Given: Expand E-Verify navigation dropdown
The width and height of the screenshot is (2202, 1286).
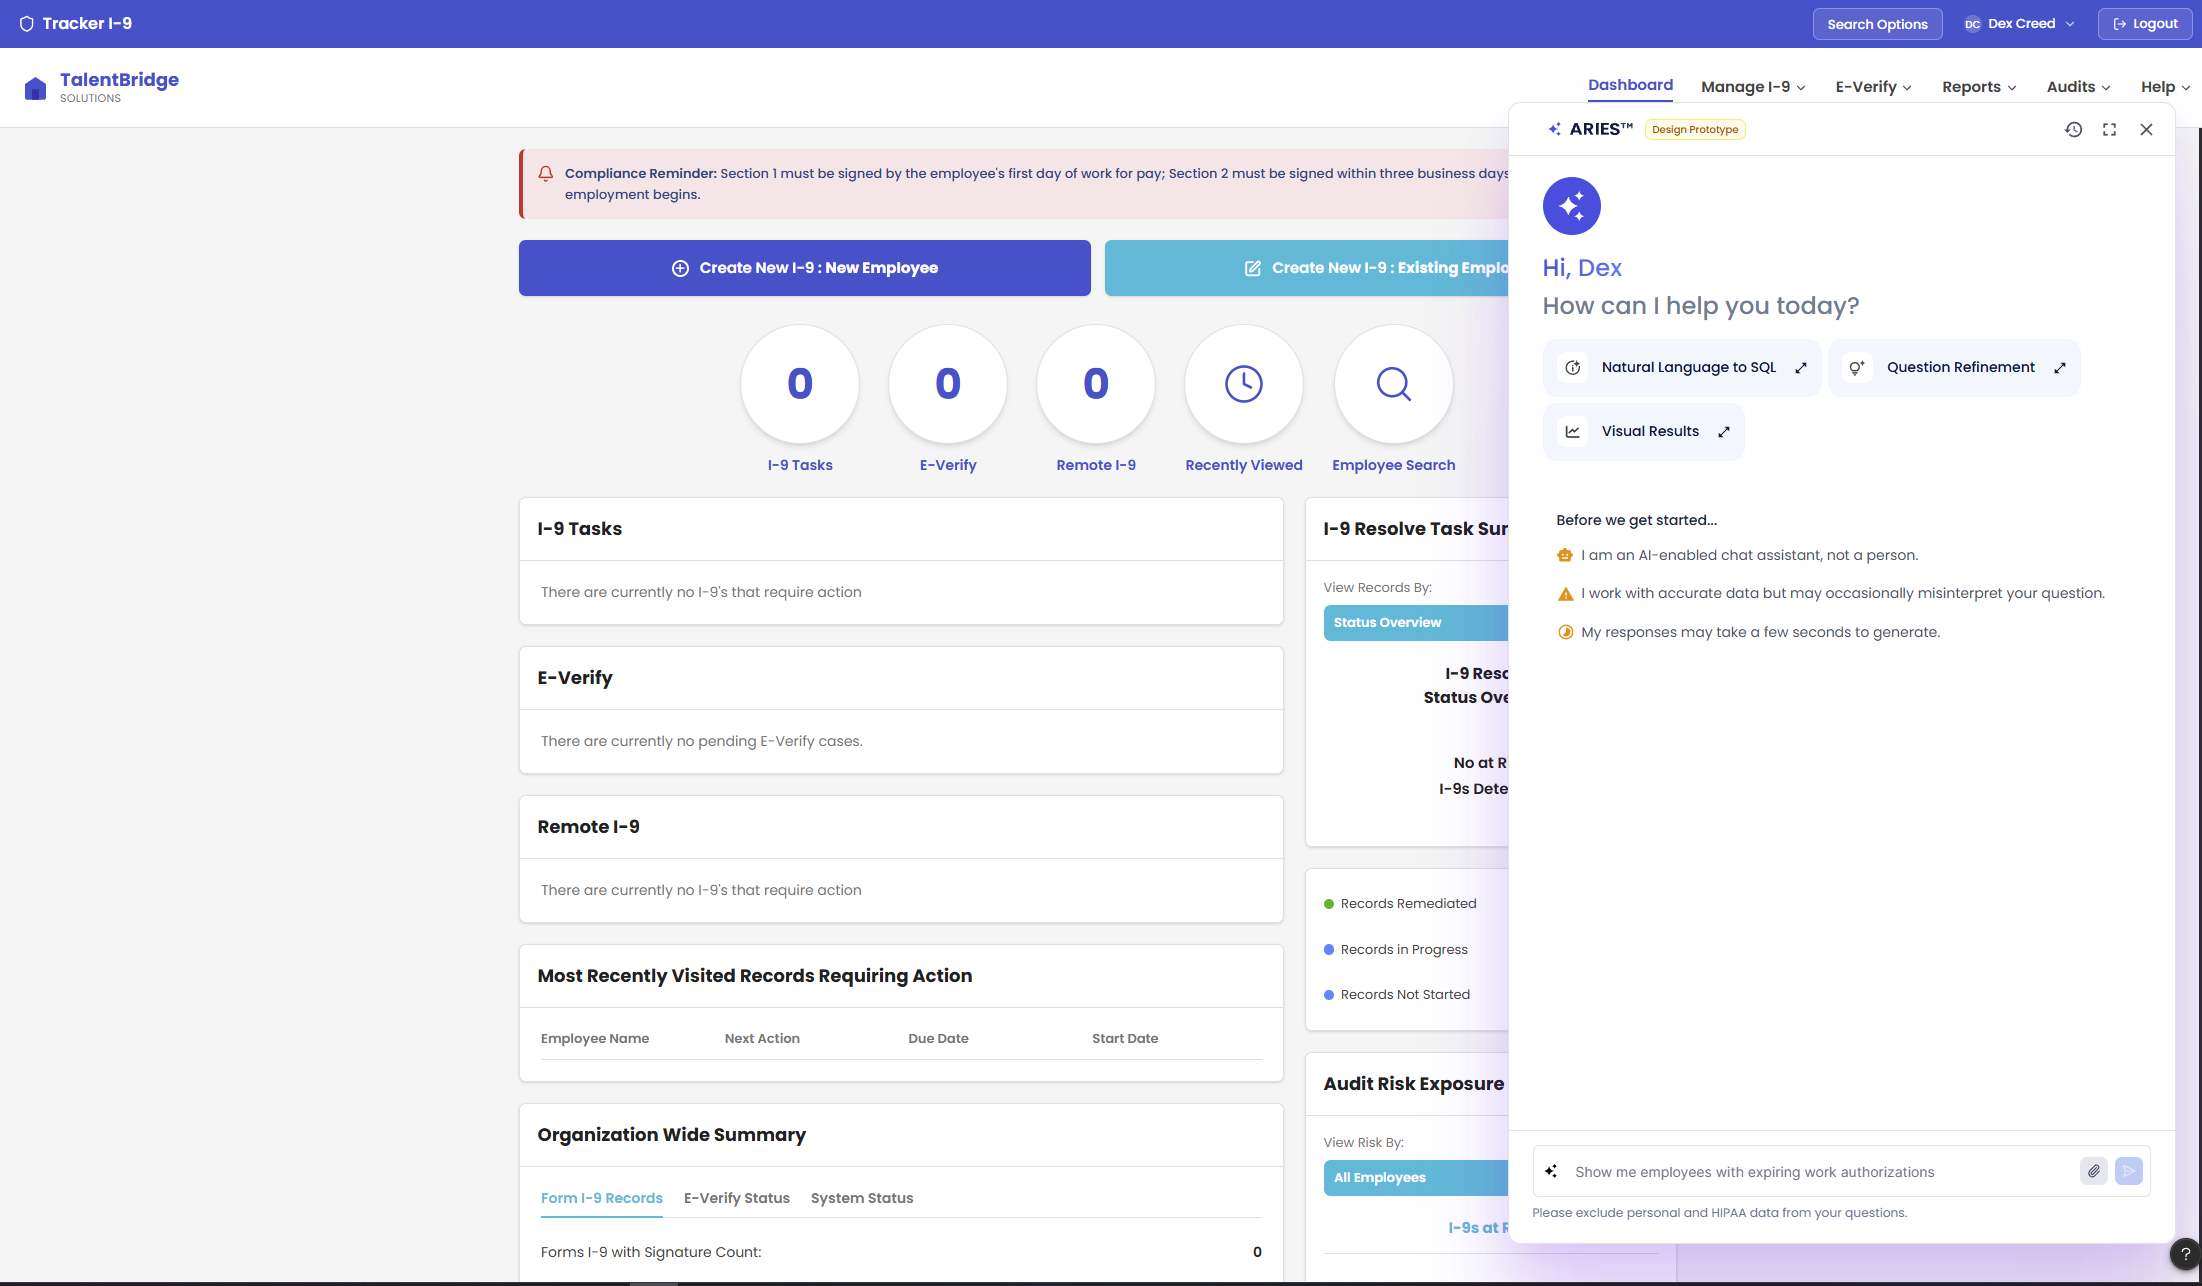Looking at the screenshot, I should [1873, 87].
